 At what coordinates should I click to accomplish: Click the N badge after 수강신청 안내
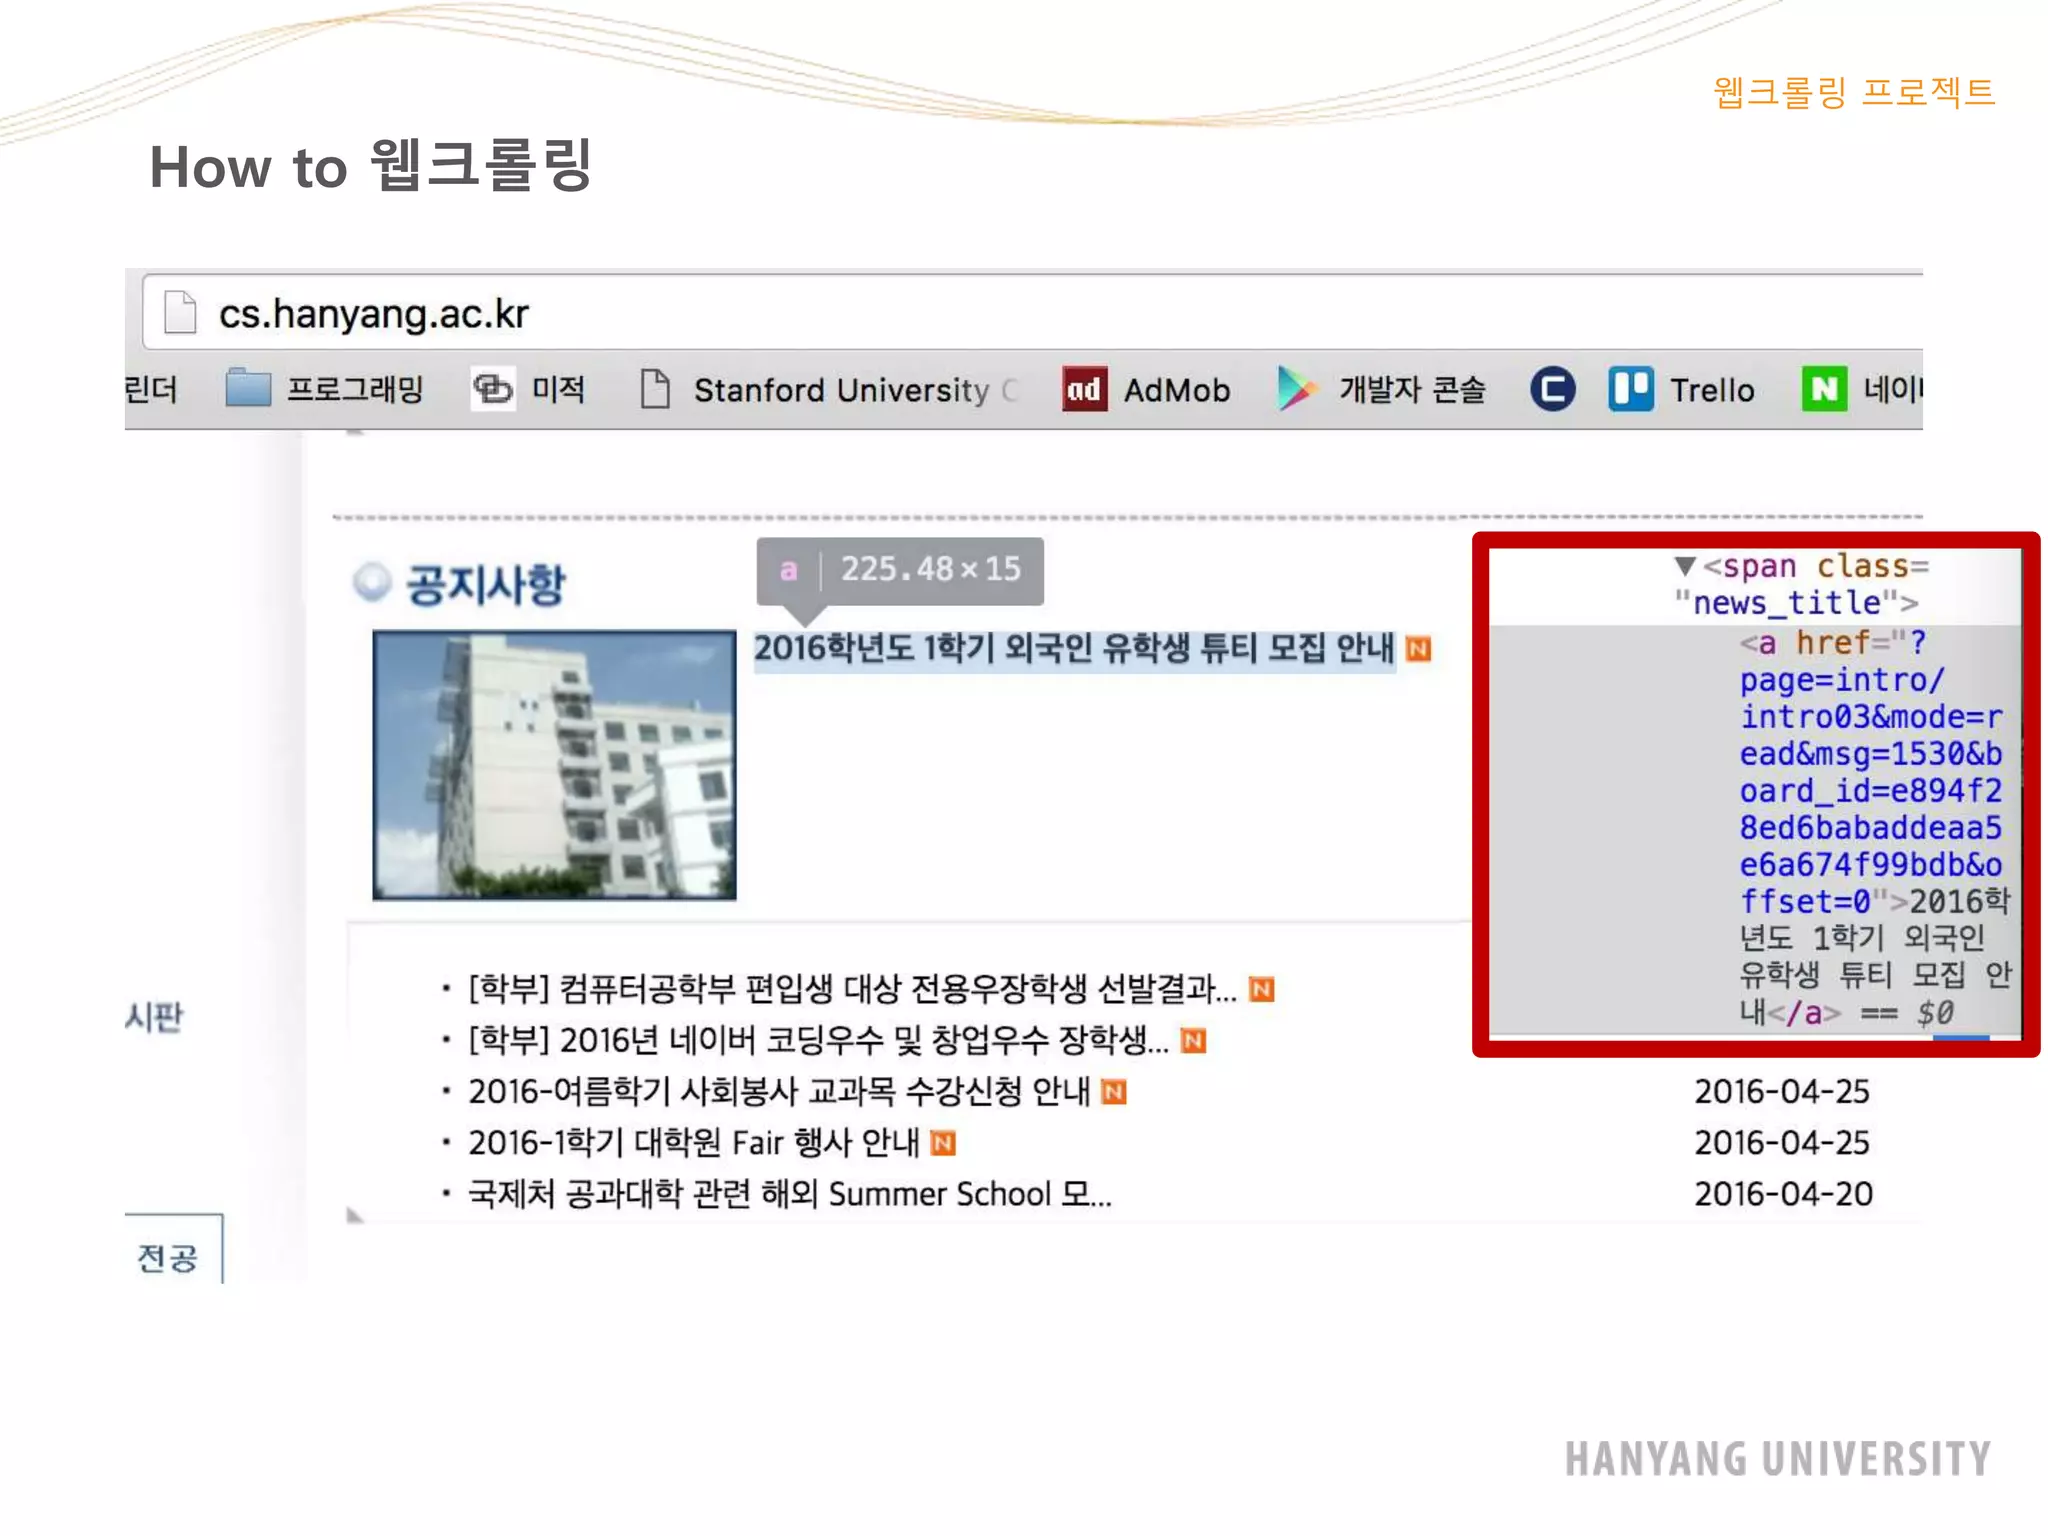[1114, 1092]
